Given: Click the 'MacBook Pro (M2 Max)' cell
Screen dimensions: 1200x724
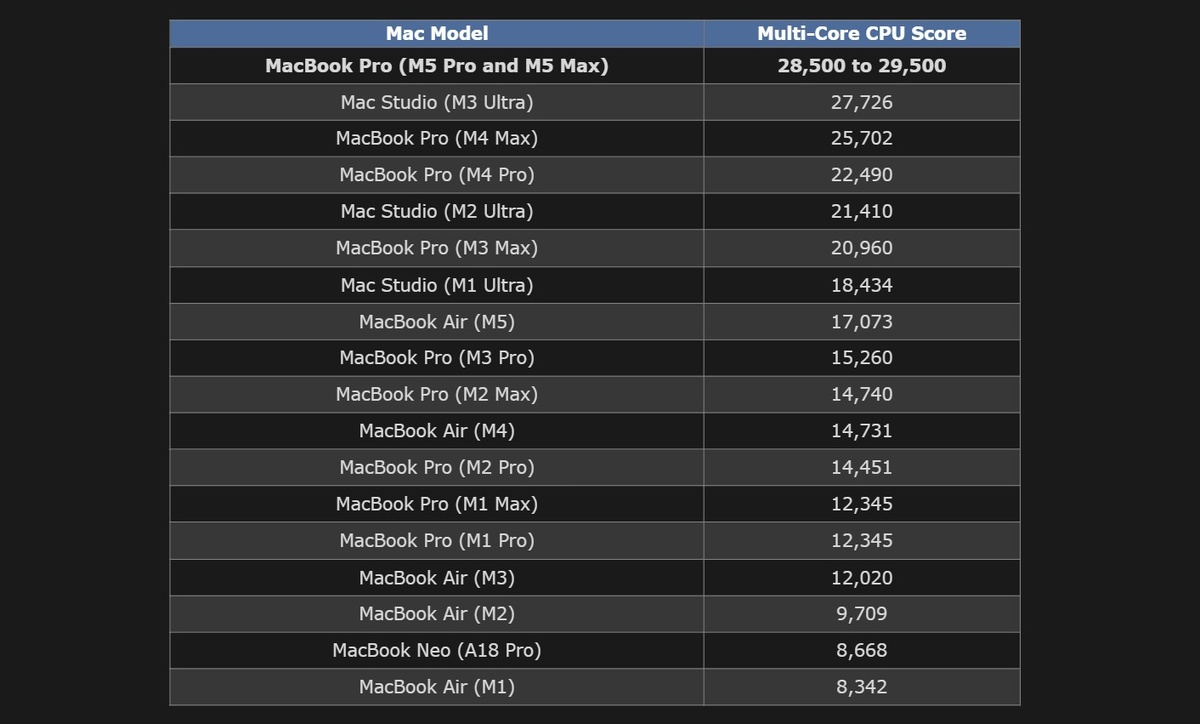Looking at the screenshot, I should coord(437,394).
